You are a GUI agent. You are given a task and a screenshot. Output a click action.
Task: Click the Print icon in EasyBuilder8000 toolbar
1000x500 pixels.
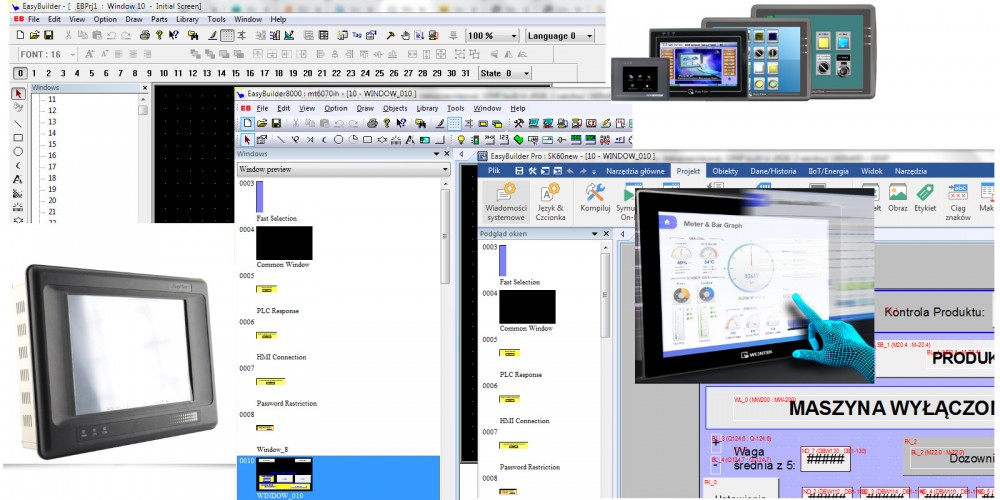(373, 123)
